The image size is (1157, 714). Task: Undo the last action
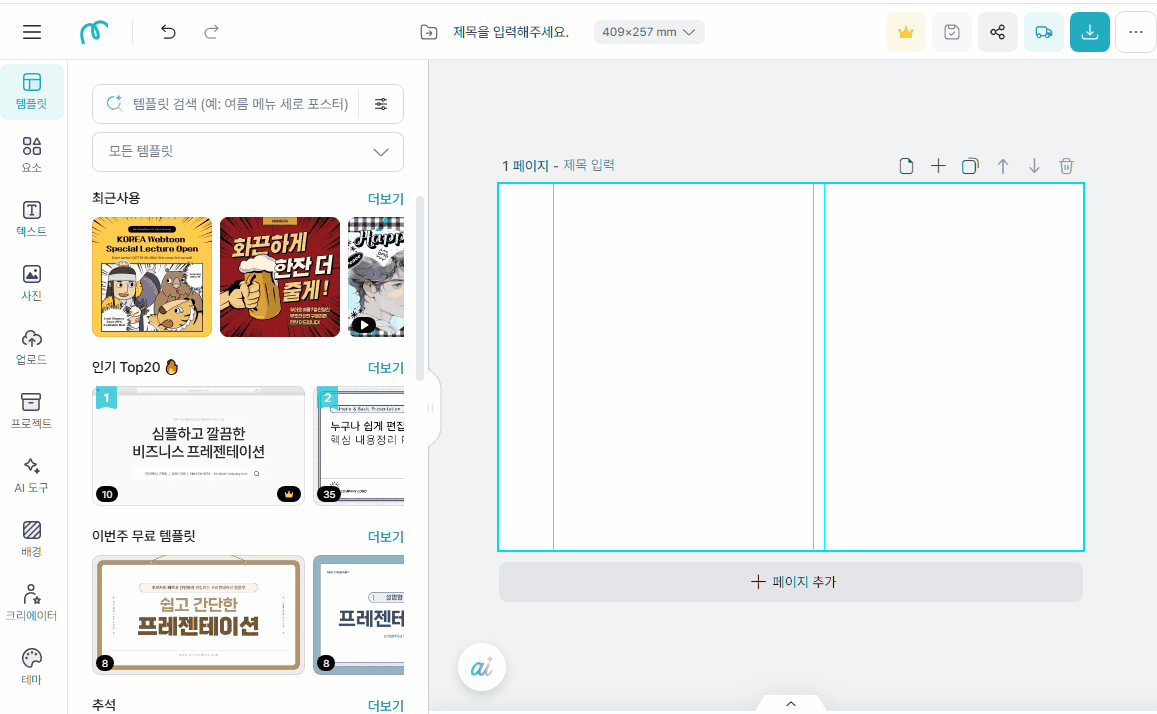[x=167, y=31]
